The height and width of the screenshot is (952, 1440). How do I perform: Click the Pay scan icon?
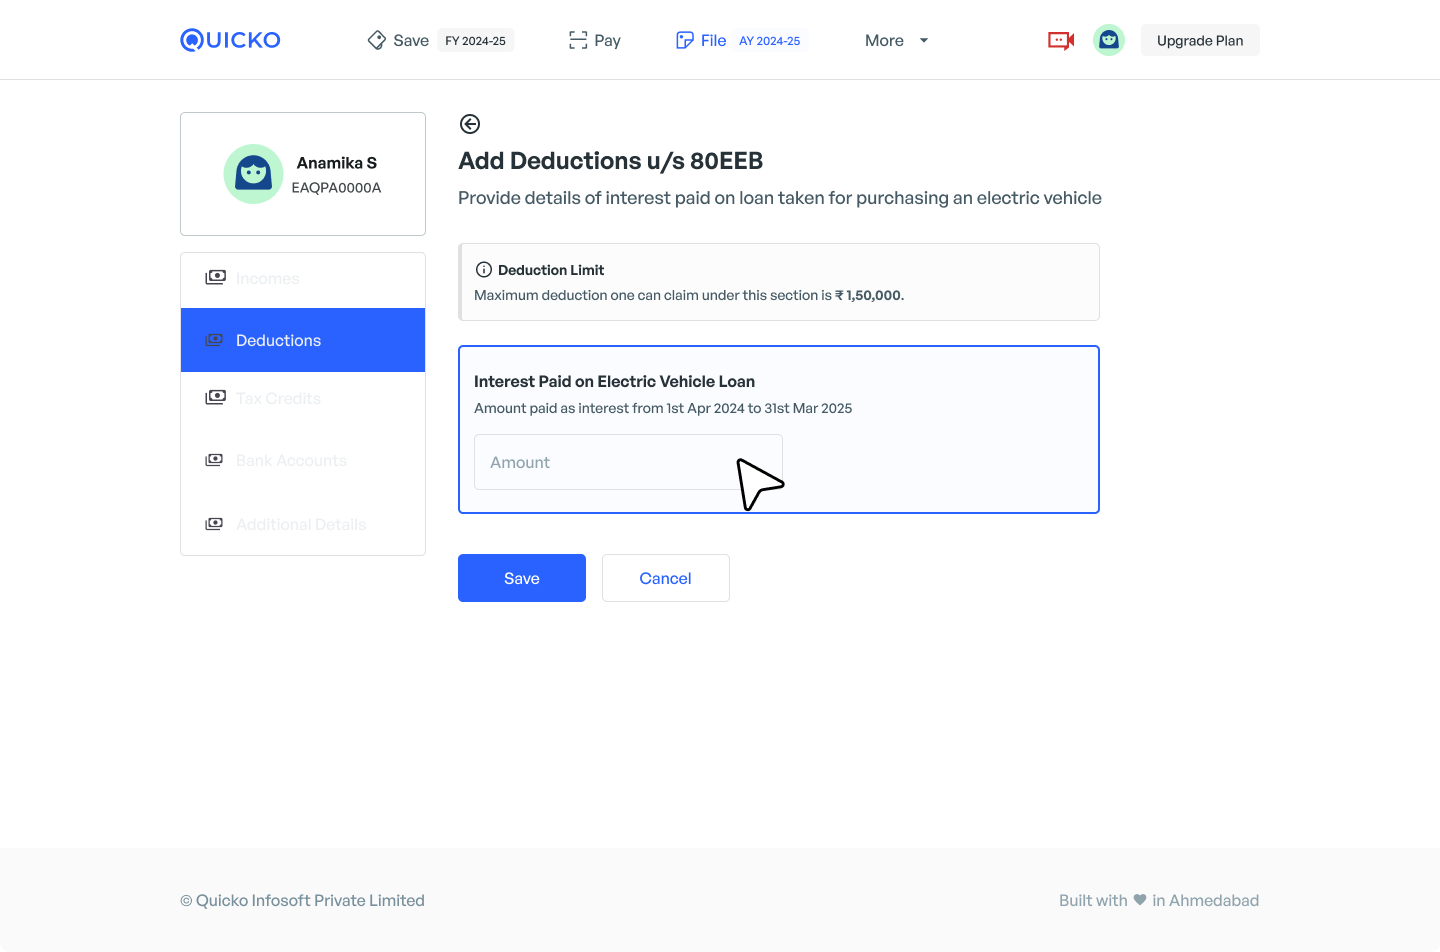[x=578, y=40]
